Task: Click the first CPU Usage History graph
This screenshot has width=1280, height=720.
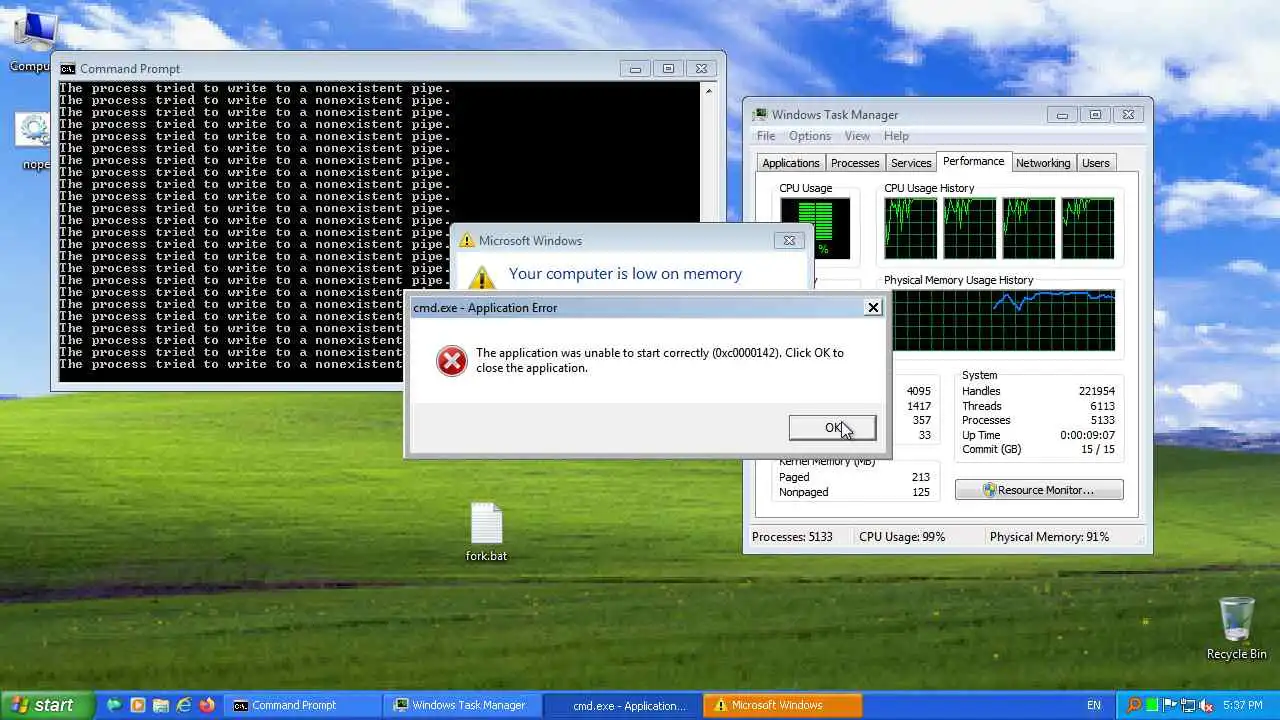Action: click(x=910, y=228)
